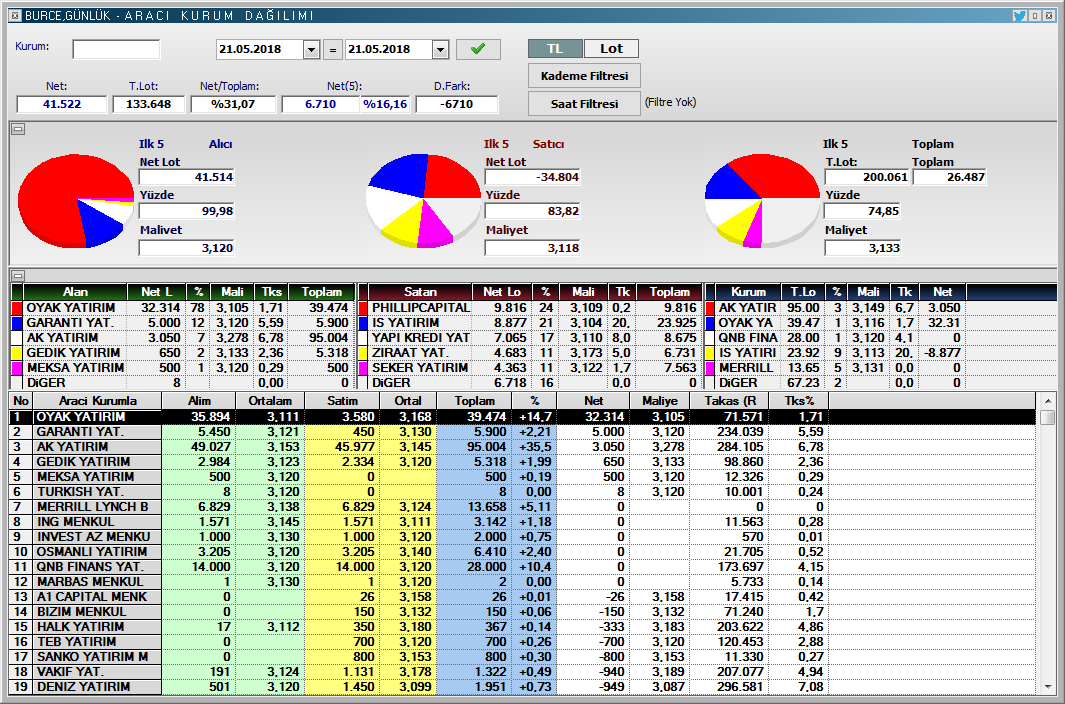
Task: Click the scroll-up arrow of main table scrollbar
Action: [1047, 401]
